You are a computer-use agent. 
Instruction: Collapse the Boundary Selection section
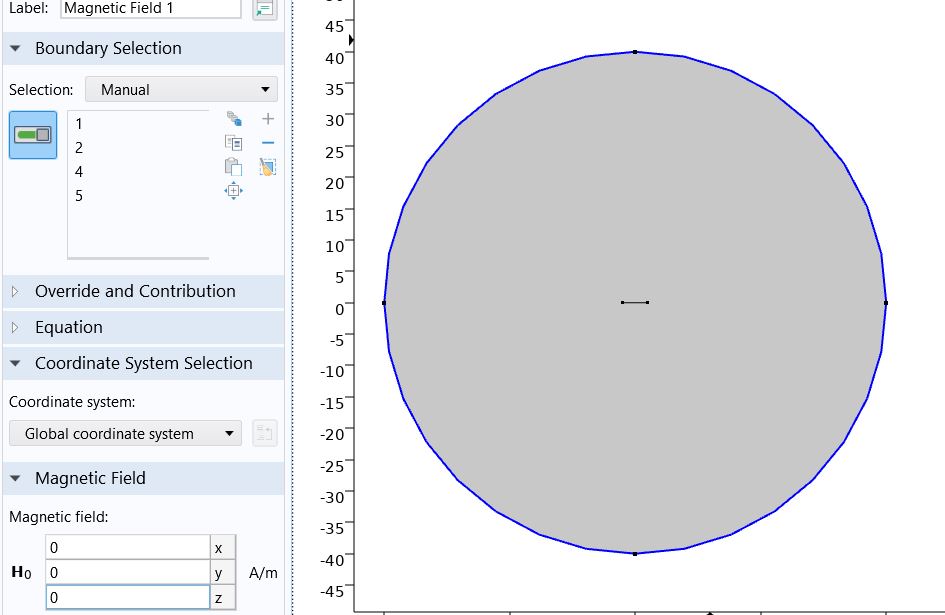click(x=15, y=48)
